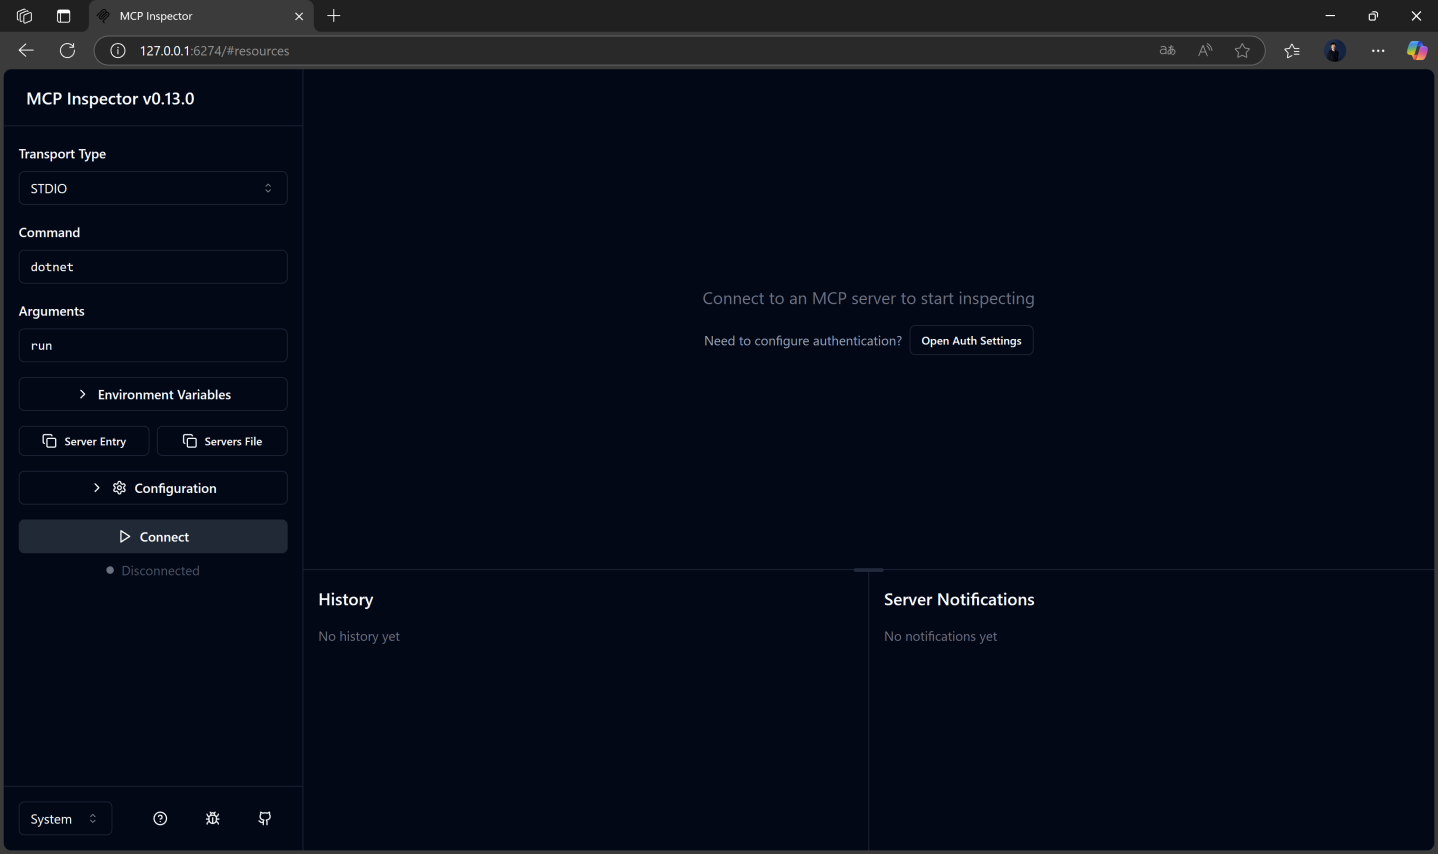Minimize the browser window
Viewport: 1438px width, 854px height.
point(1330,16)
